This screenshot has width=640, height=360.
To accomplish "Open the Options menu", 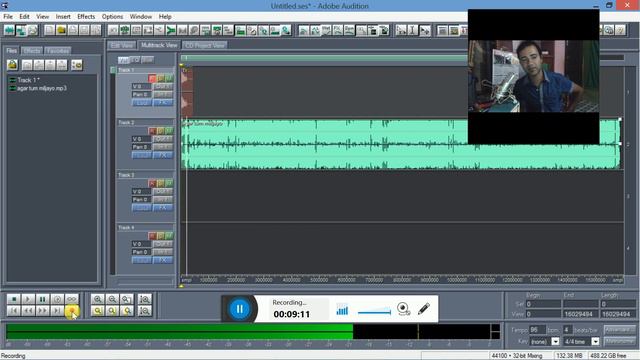I will click(112, 17).
